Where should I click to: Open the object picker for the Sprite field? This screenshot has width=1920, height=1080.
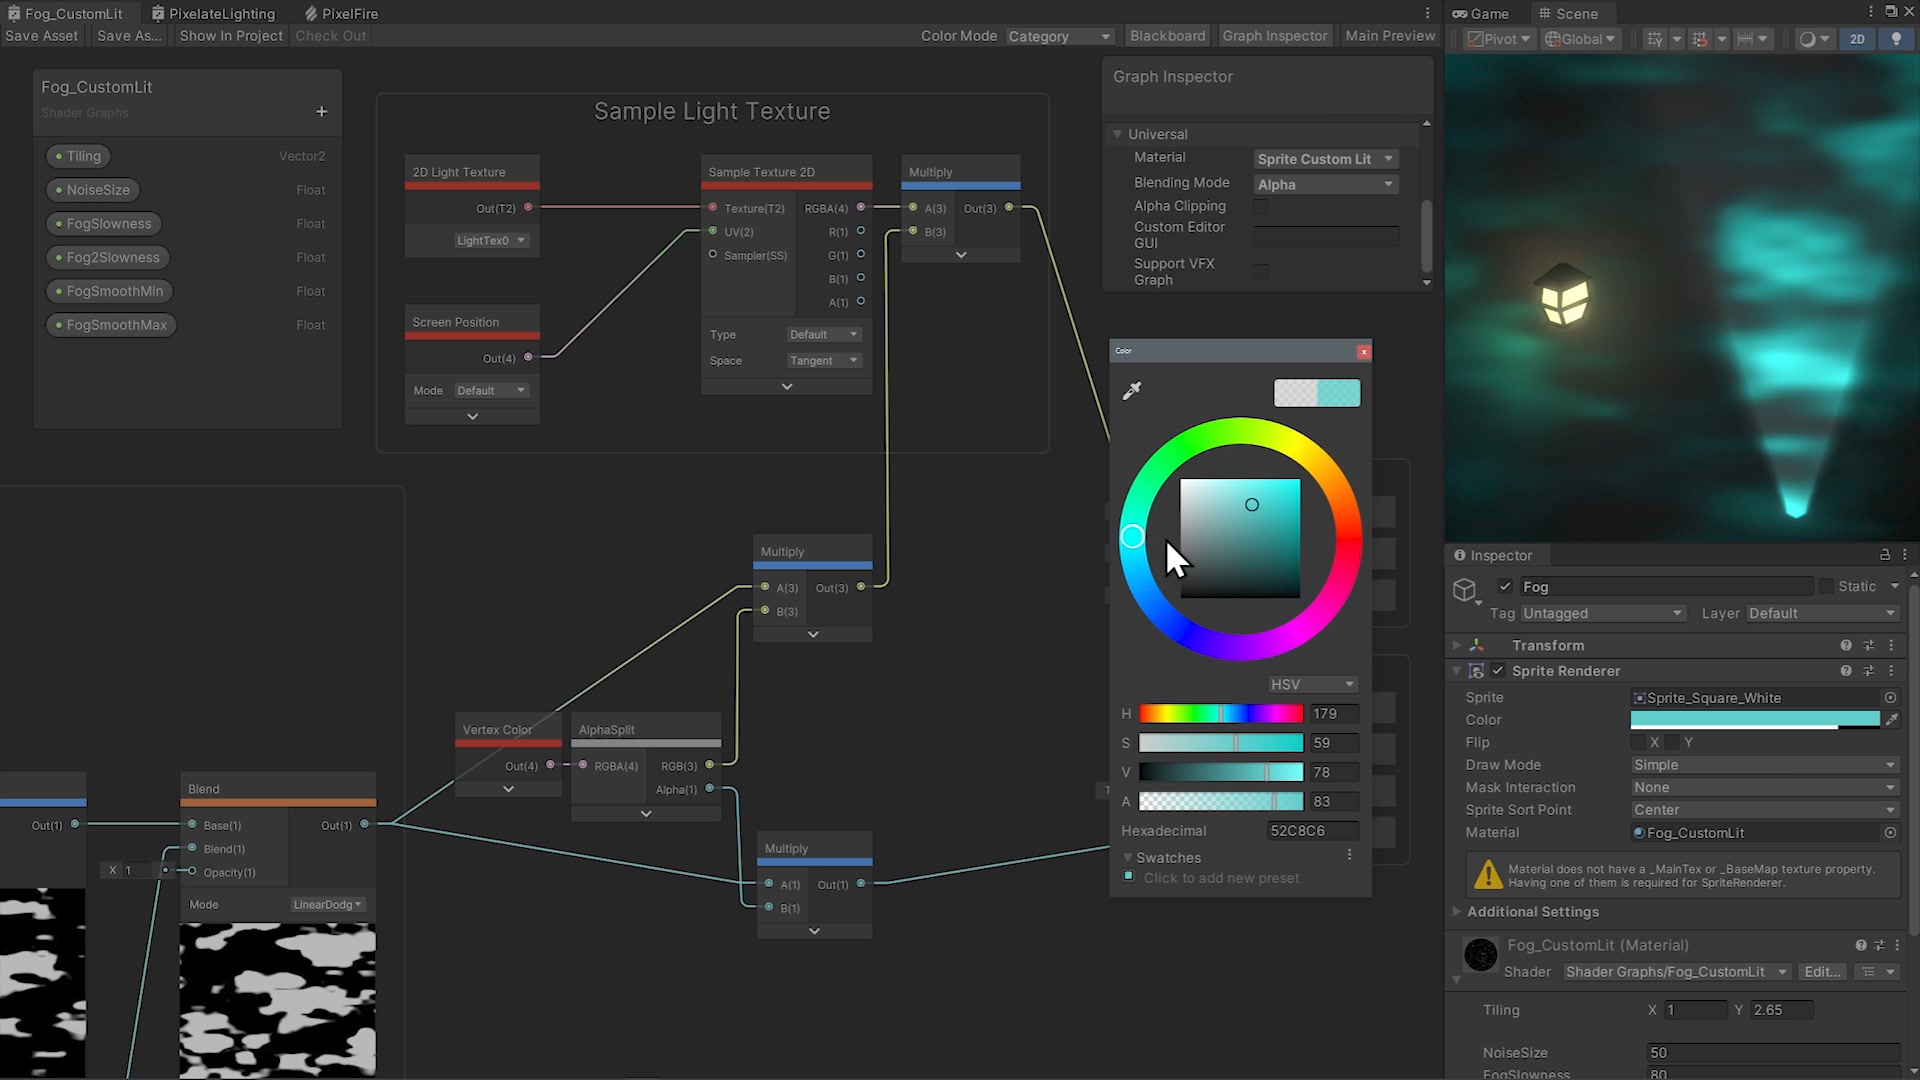(x=1890, y=698)
